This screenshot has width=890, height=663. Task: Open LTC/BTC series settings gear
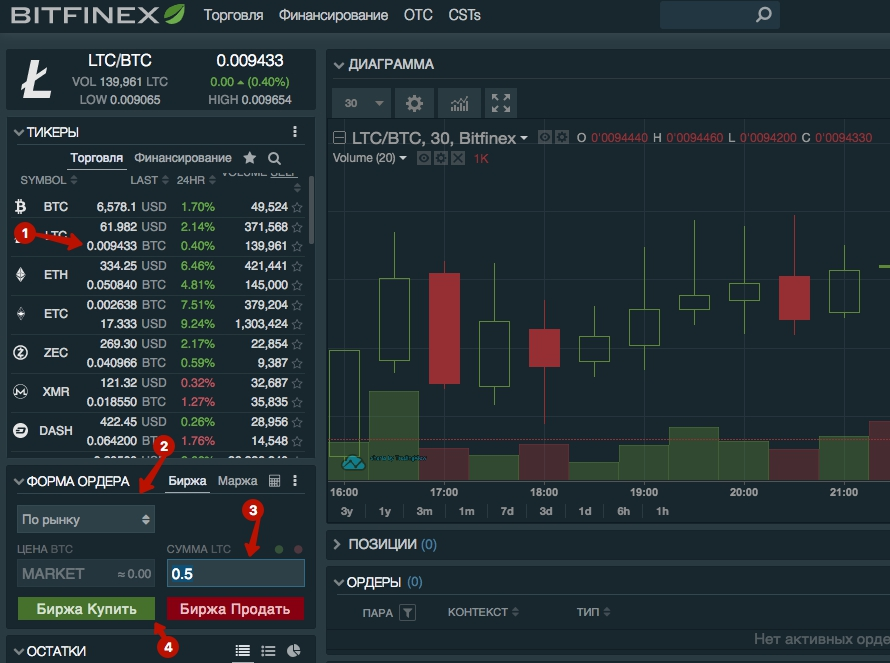tap(561, 137)
